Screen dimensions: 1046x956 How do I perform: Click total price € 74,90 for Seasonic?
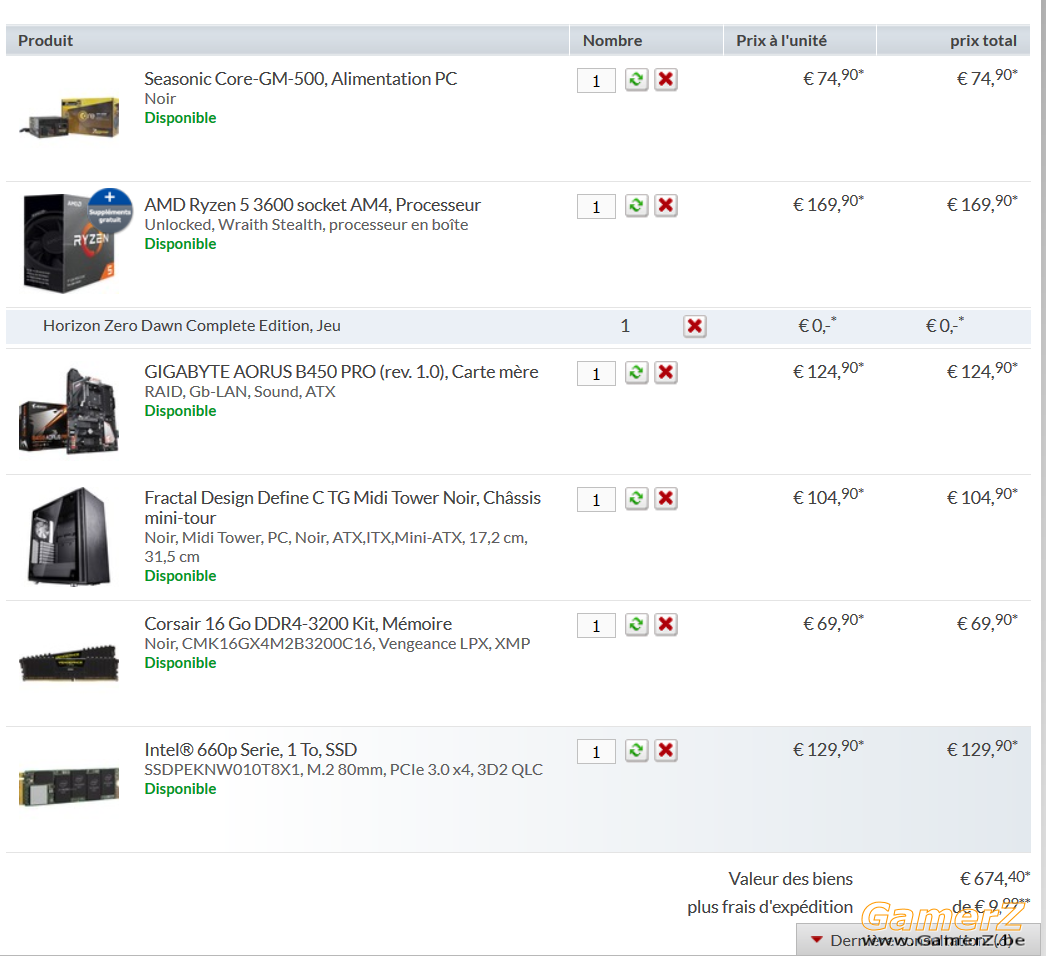[x=987, y=77]
